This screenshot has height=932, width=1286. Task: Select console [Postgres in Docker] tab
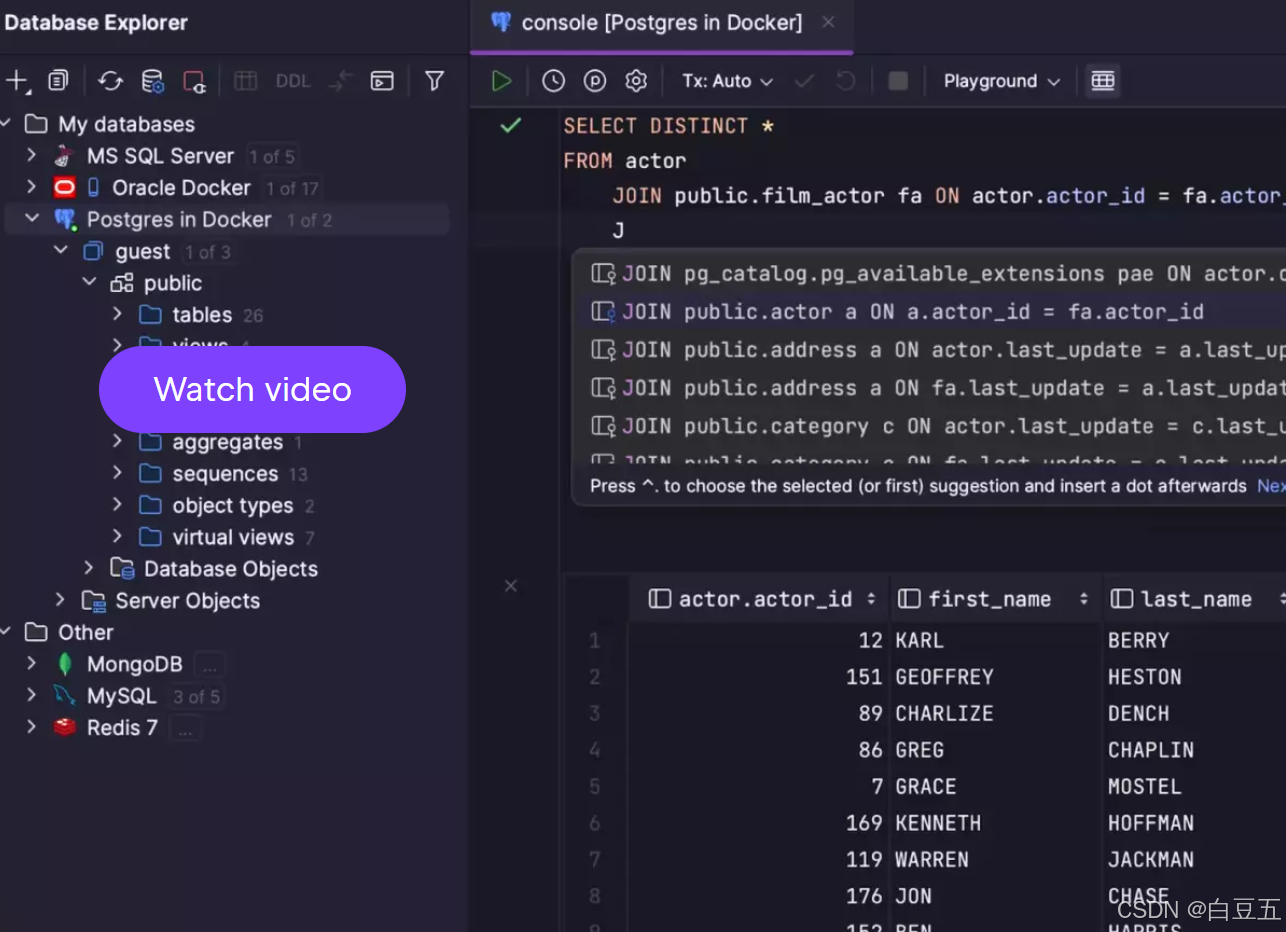pyautogui.click(x=661, y=22)
